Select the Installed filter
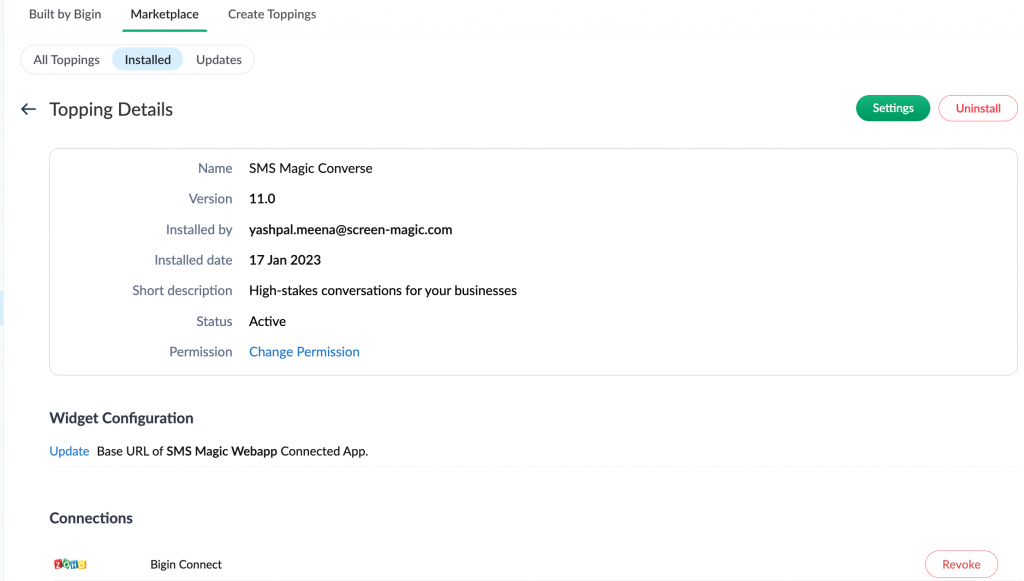Screen dimensions: 1024x581 [x=148, y=59]
